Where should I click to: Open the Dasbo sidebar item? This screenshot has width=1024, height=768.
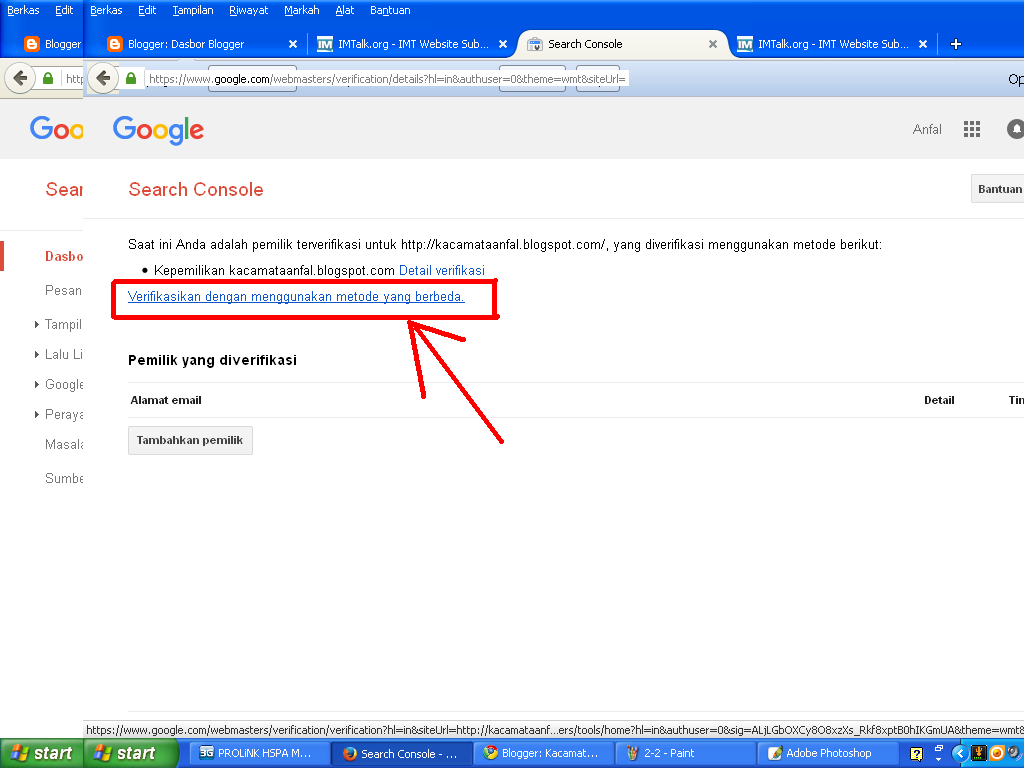tap(64, 256)
